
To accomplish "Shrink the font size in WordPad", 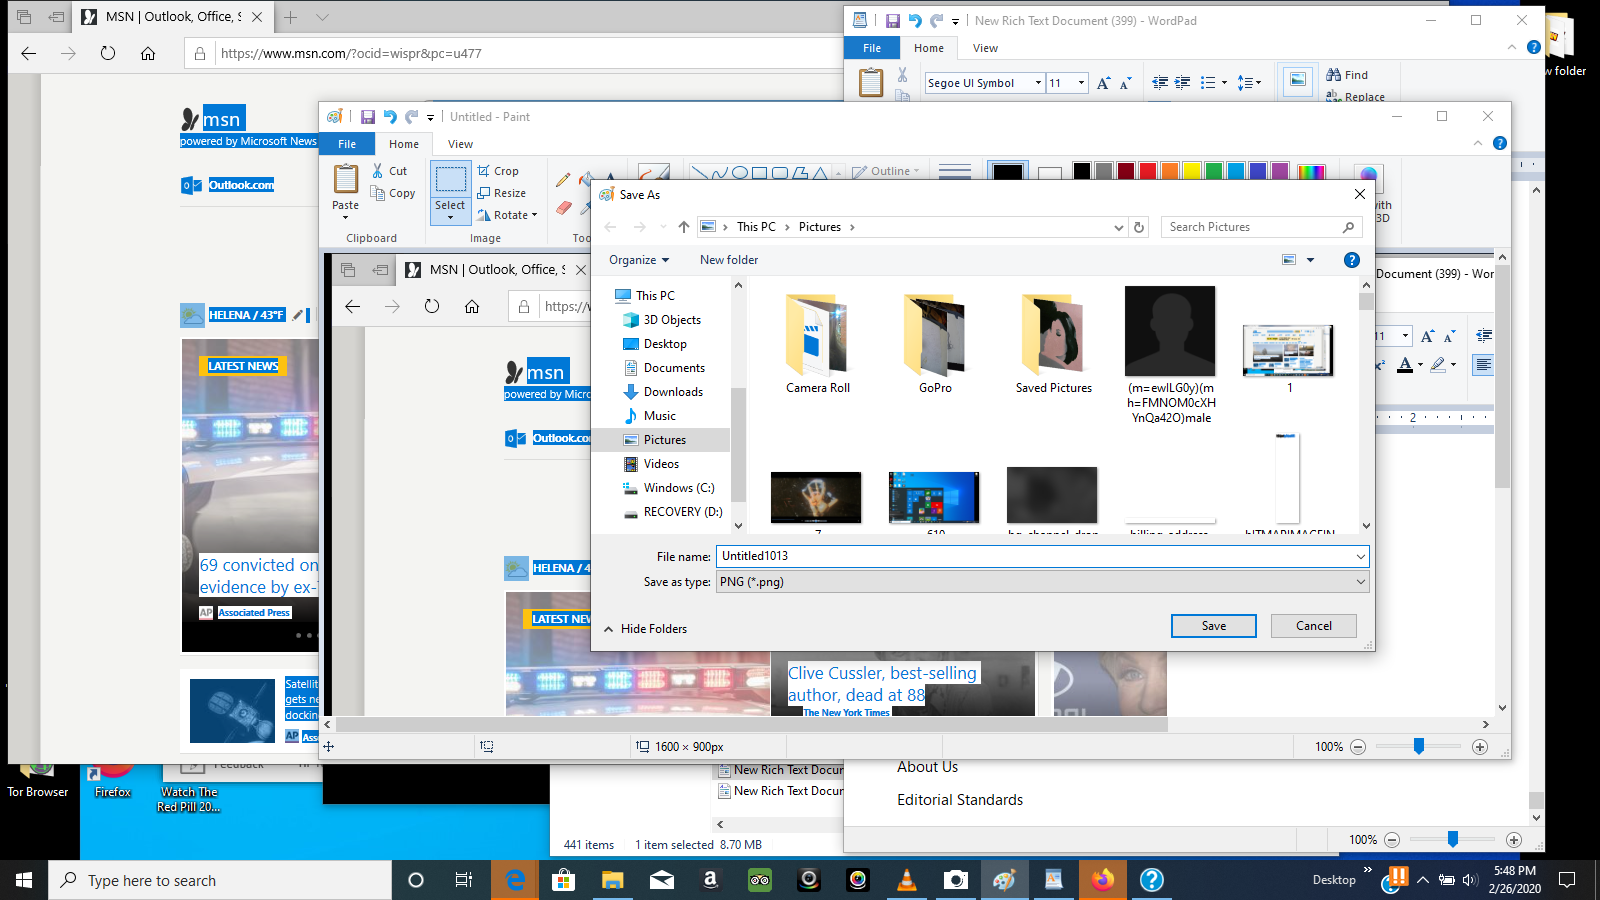I will pyautogui.click(x=1126, y=83).
